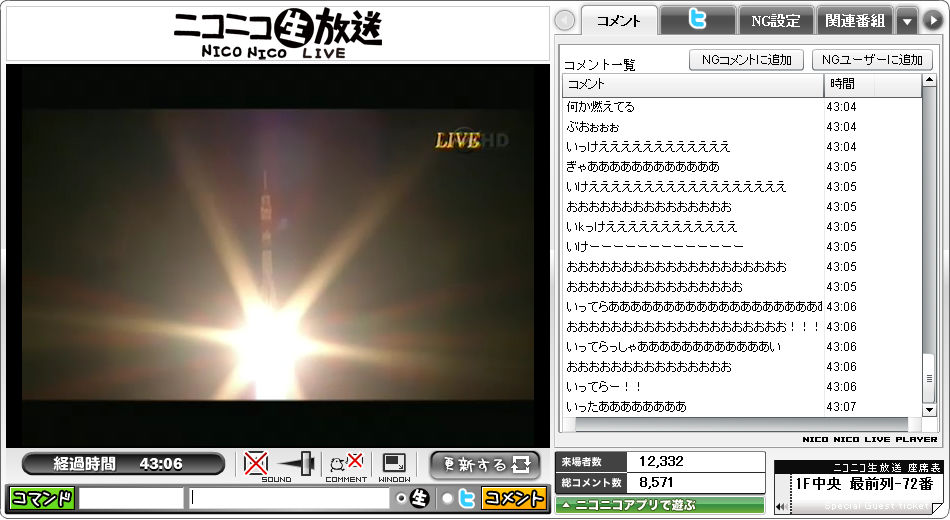Open the NG設定 tab
The width and height of the screenshot is (950, 520).
pos(776,21)
